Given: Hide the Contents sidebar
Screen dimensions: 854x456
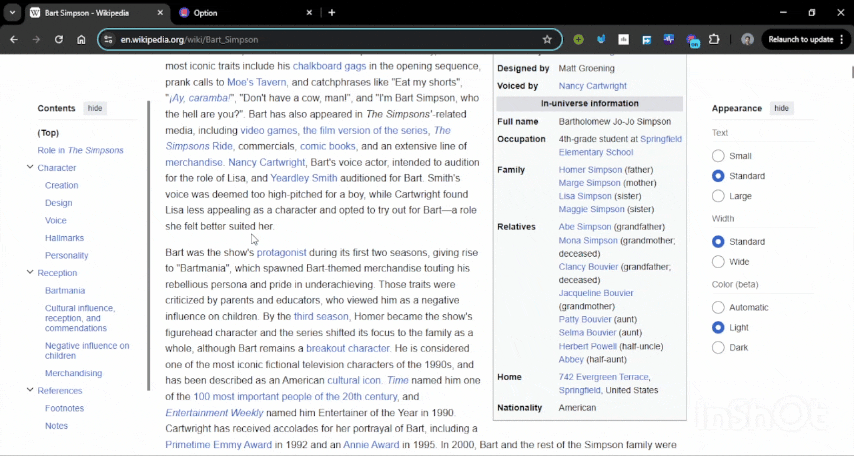Looking at the screenshot, I should pyautogui.click(x=95, y=108).
